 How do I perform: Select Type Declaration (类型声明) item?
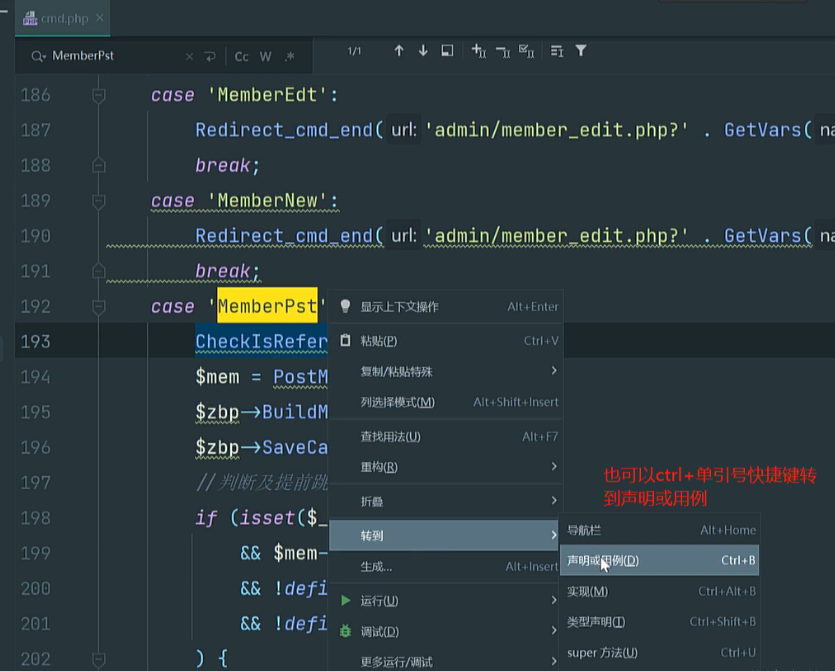pyautogui.click(x=660, y=621)
